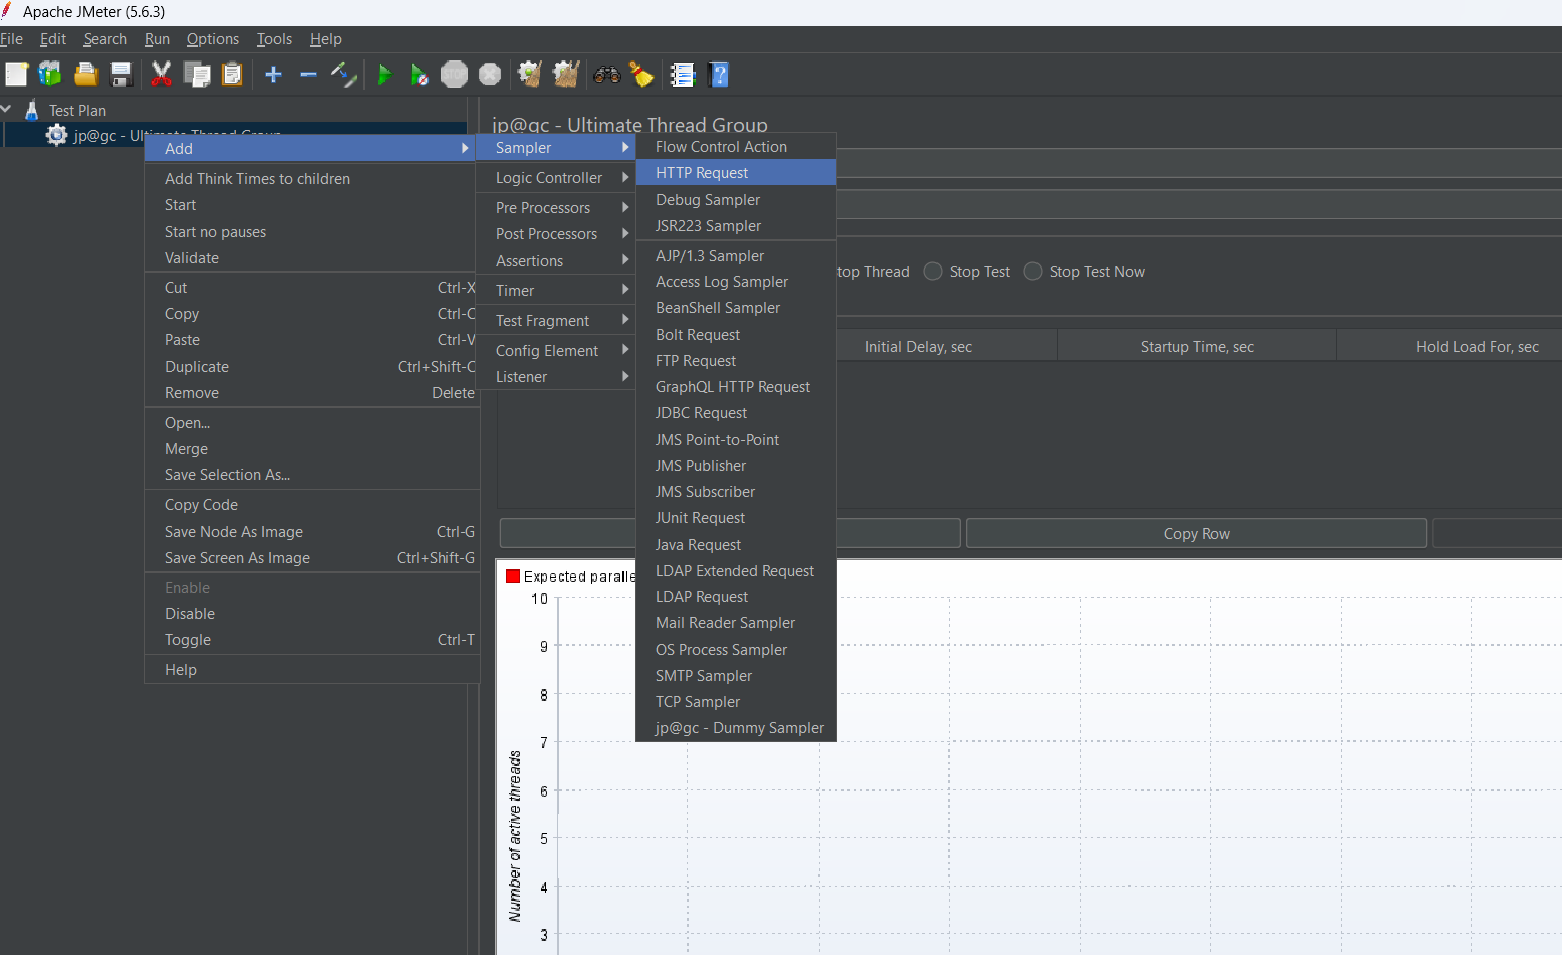Viewport: 1562px width, 955px height.
Task: Click the Reset Search broom icon
Action: pyautogui.click(x=641, y=74)
